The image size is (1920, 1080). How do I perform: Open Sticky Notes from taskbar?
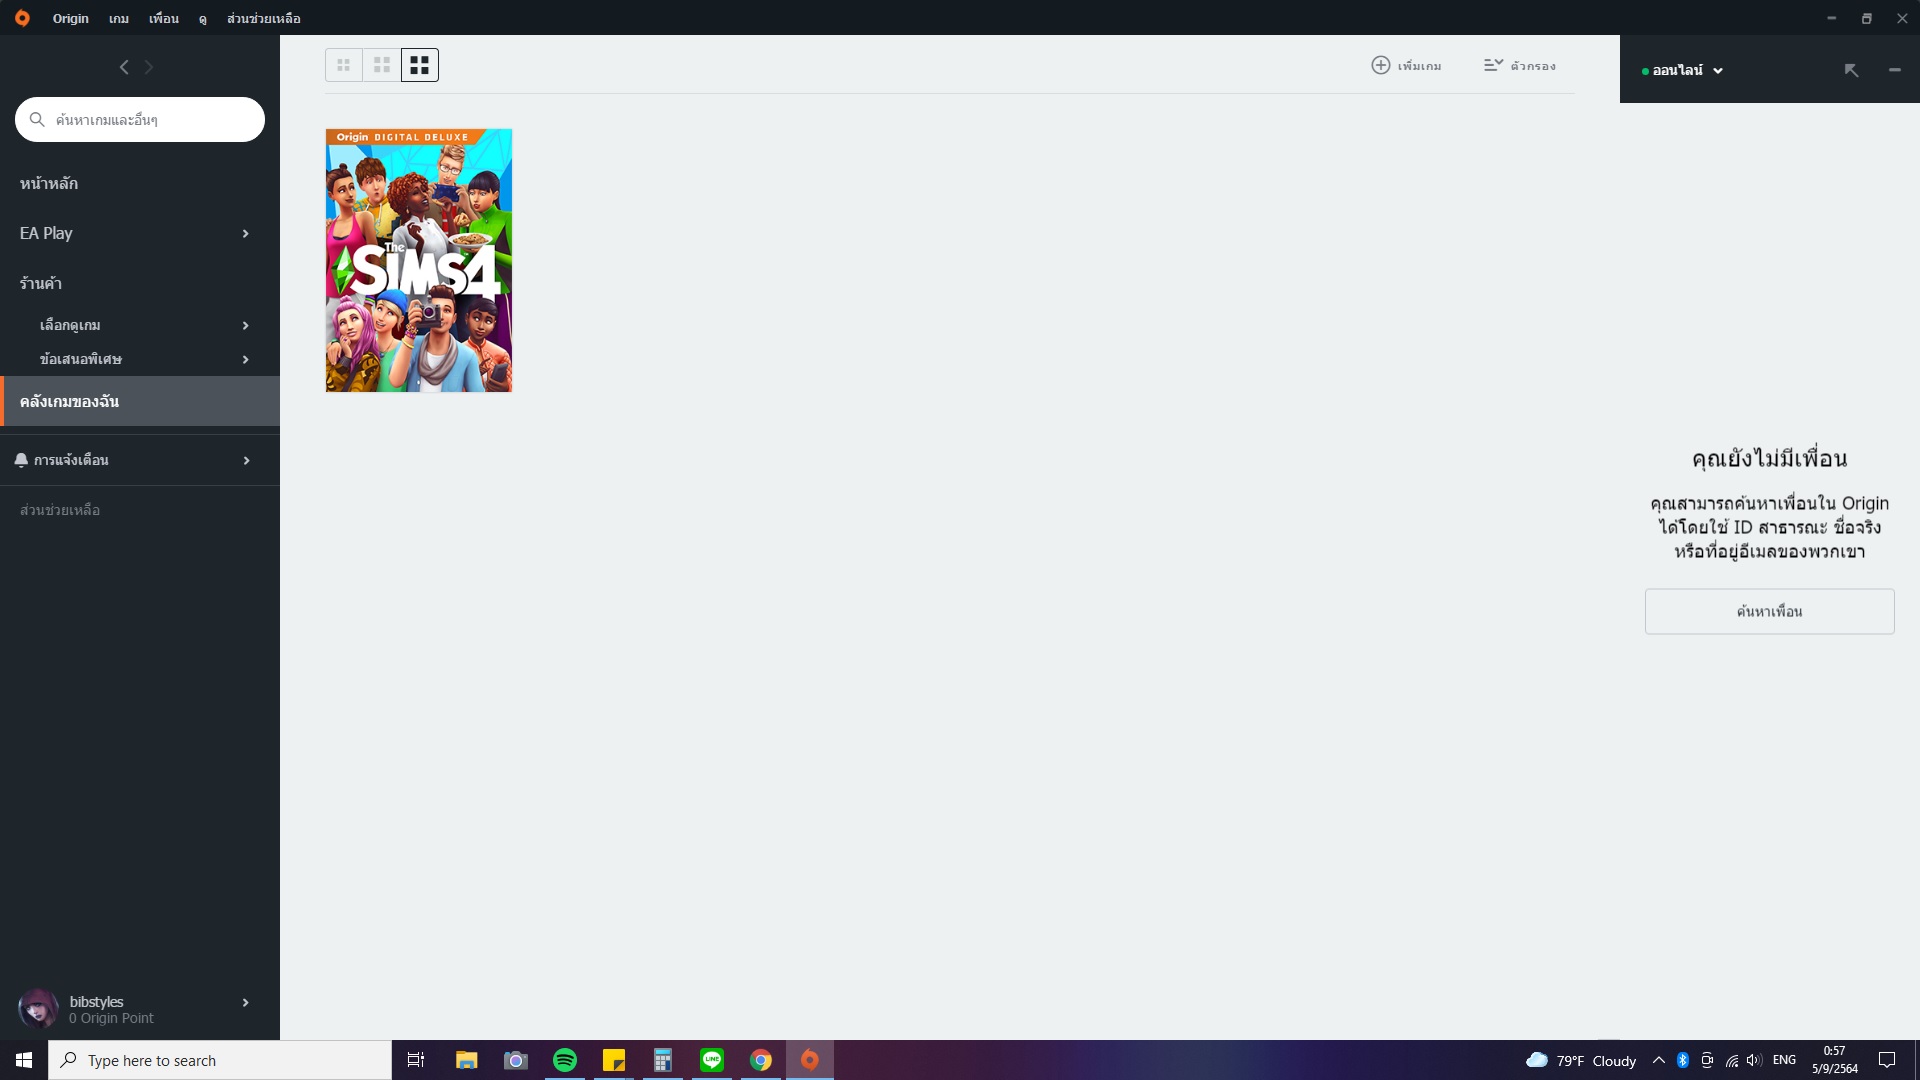click(x=614, y=1060)
